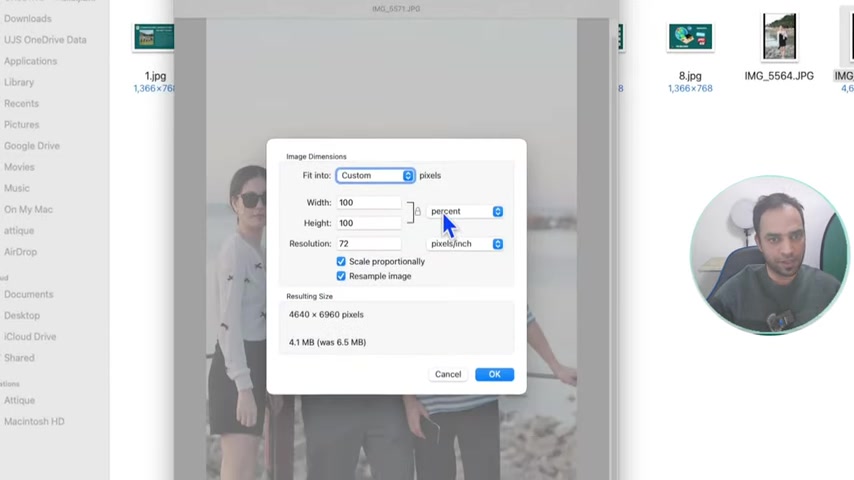Open the pixels/inch units dropdown
The width and height of the screenshot is (854, 480).
(x=465, y=244)
